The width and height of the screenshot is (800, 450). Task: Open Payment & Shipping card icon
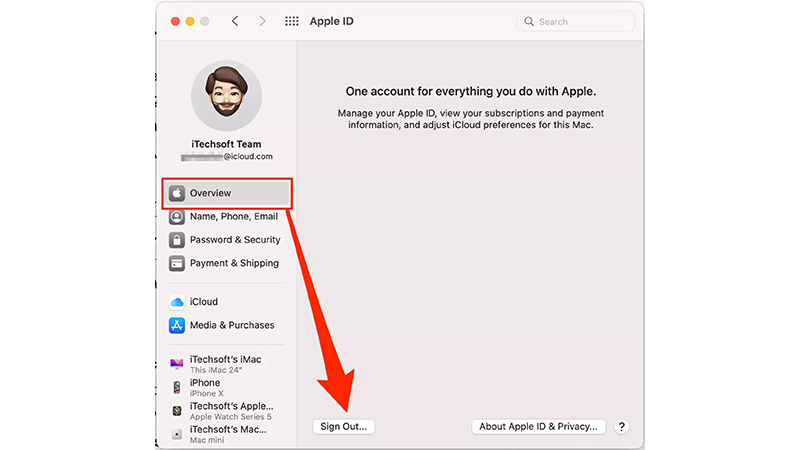pos(177,263)
